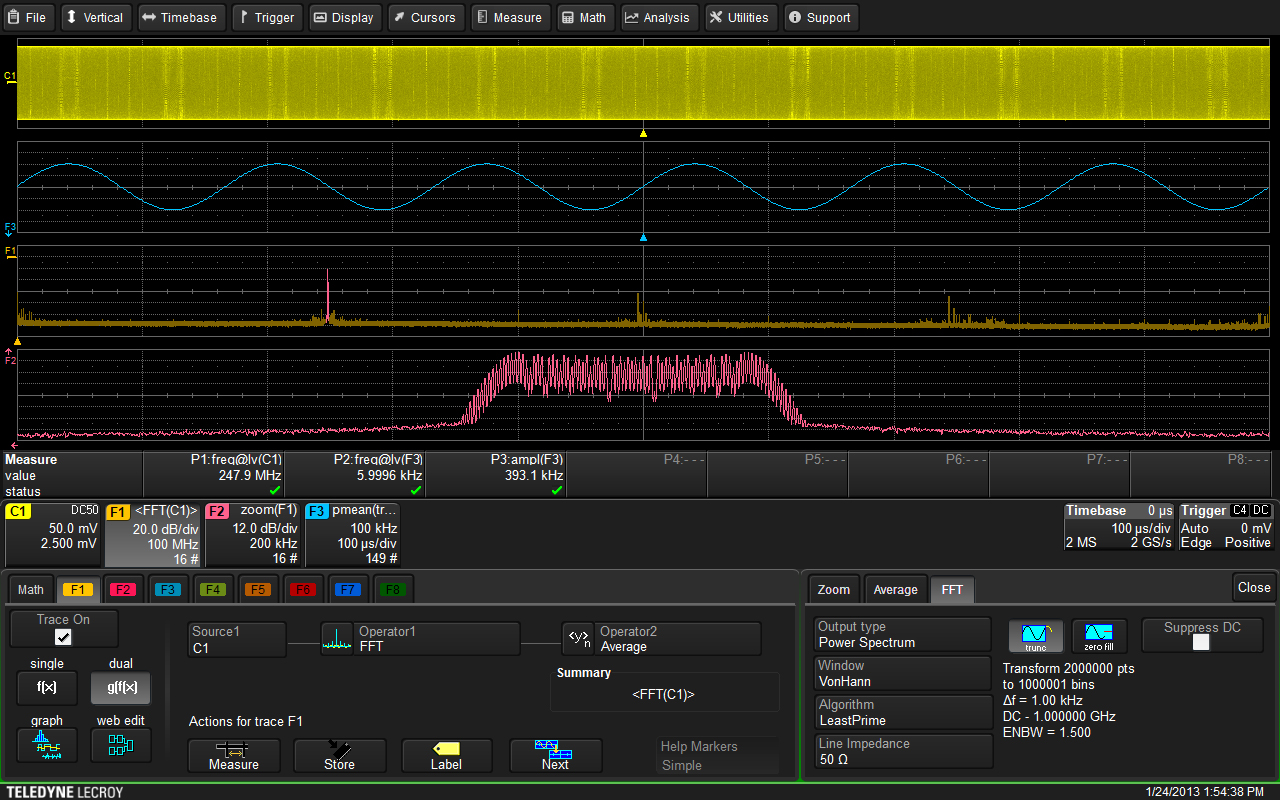The width and height of the screenshot is (1280, 800).
Task: Select the trunc FFT truncation icon
Action: [1035, 635]
